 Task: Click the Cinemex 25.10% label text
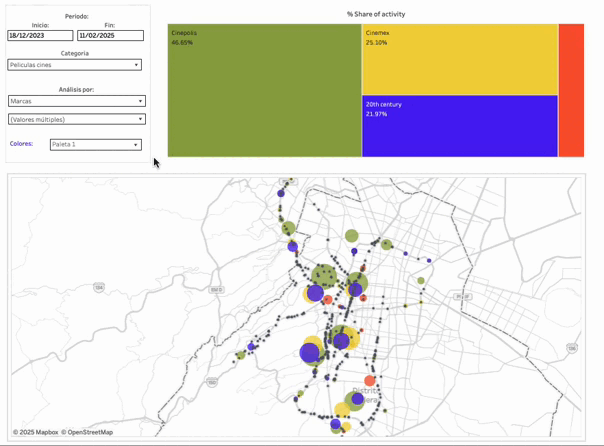tap(378, 38)
